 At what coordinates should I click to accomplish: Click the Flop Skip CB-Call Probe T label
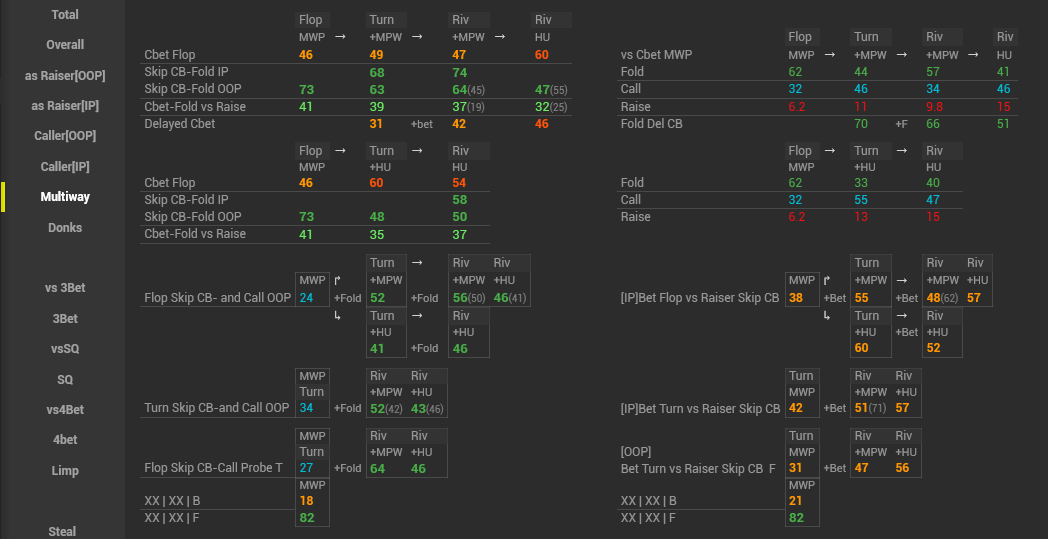pyautogui.click(x=214, y=468)
